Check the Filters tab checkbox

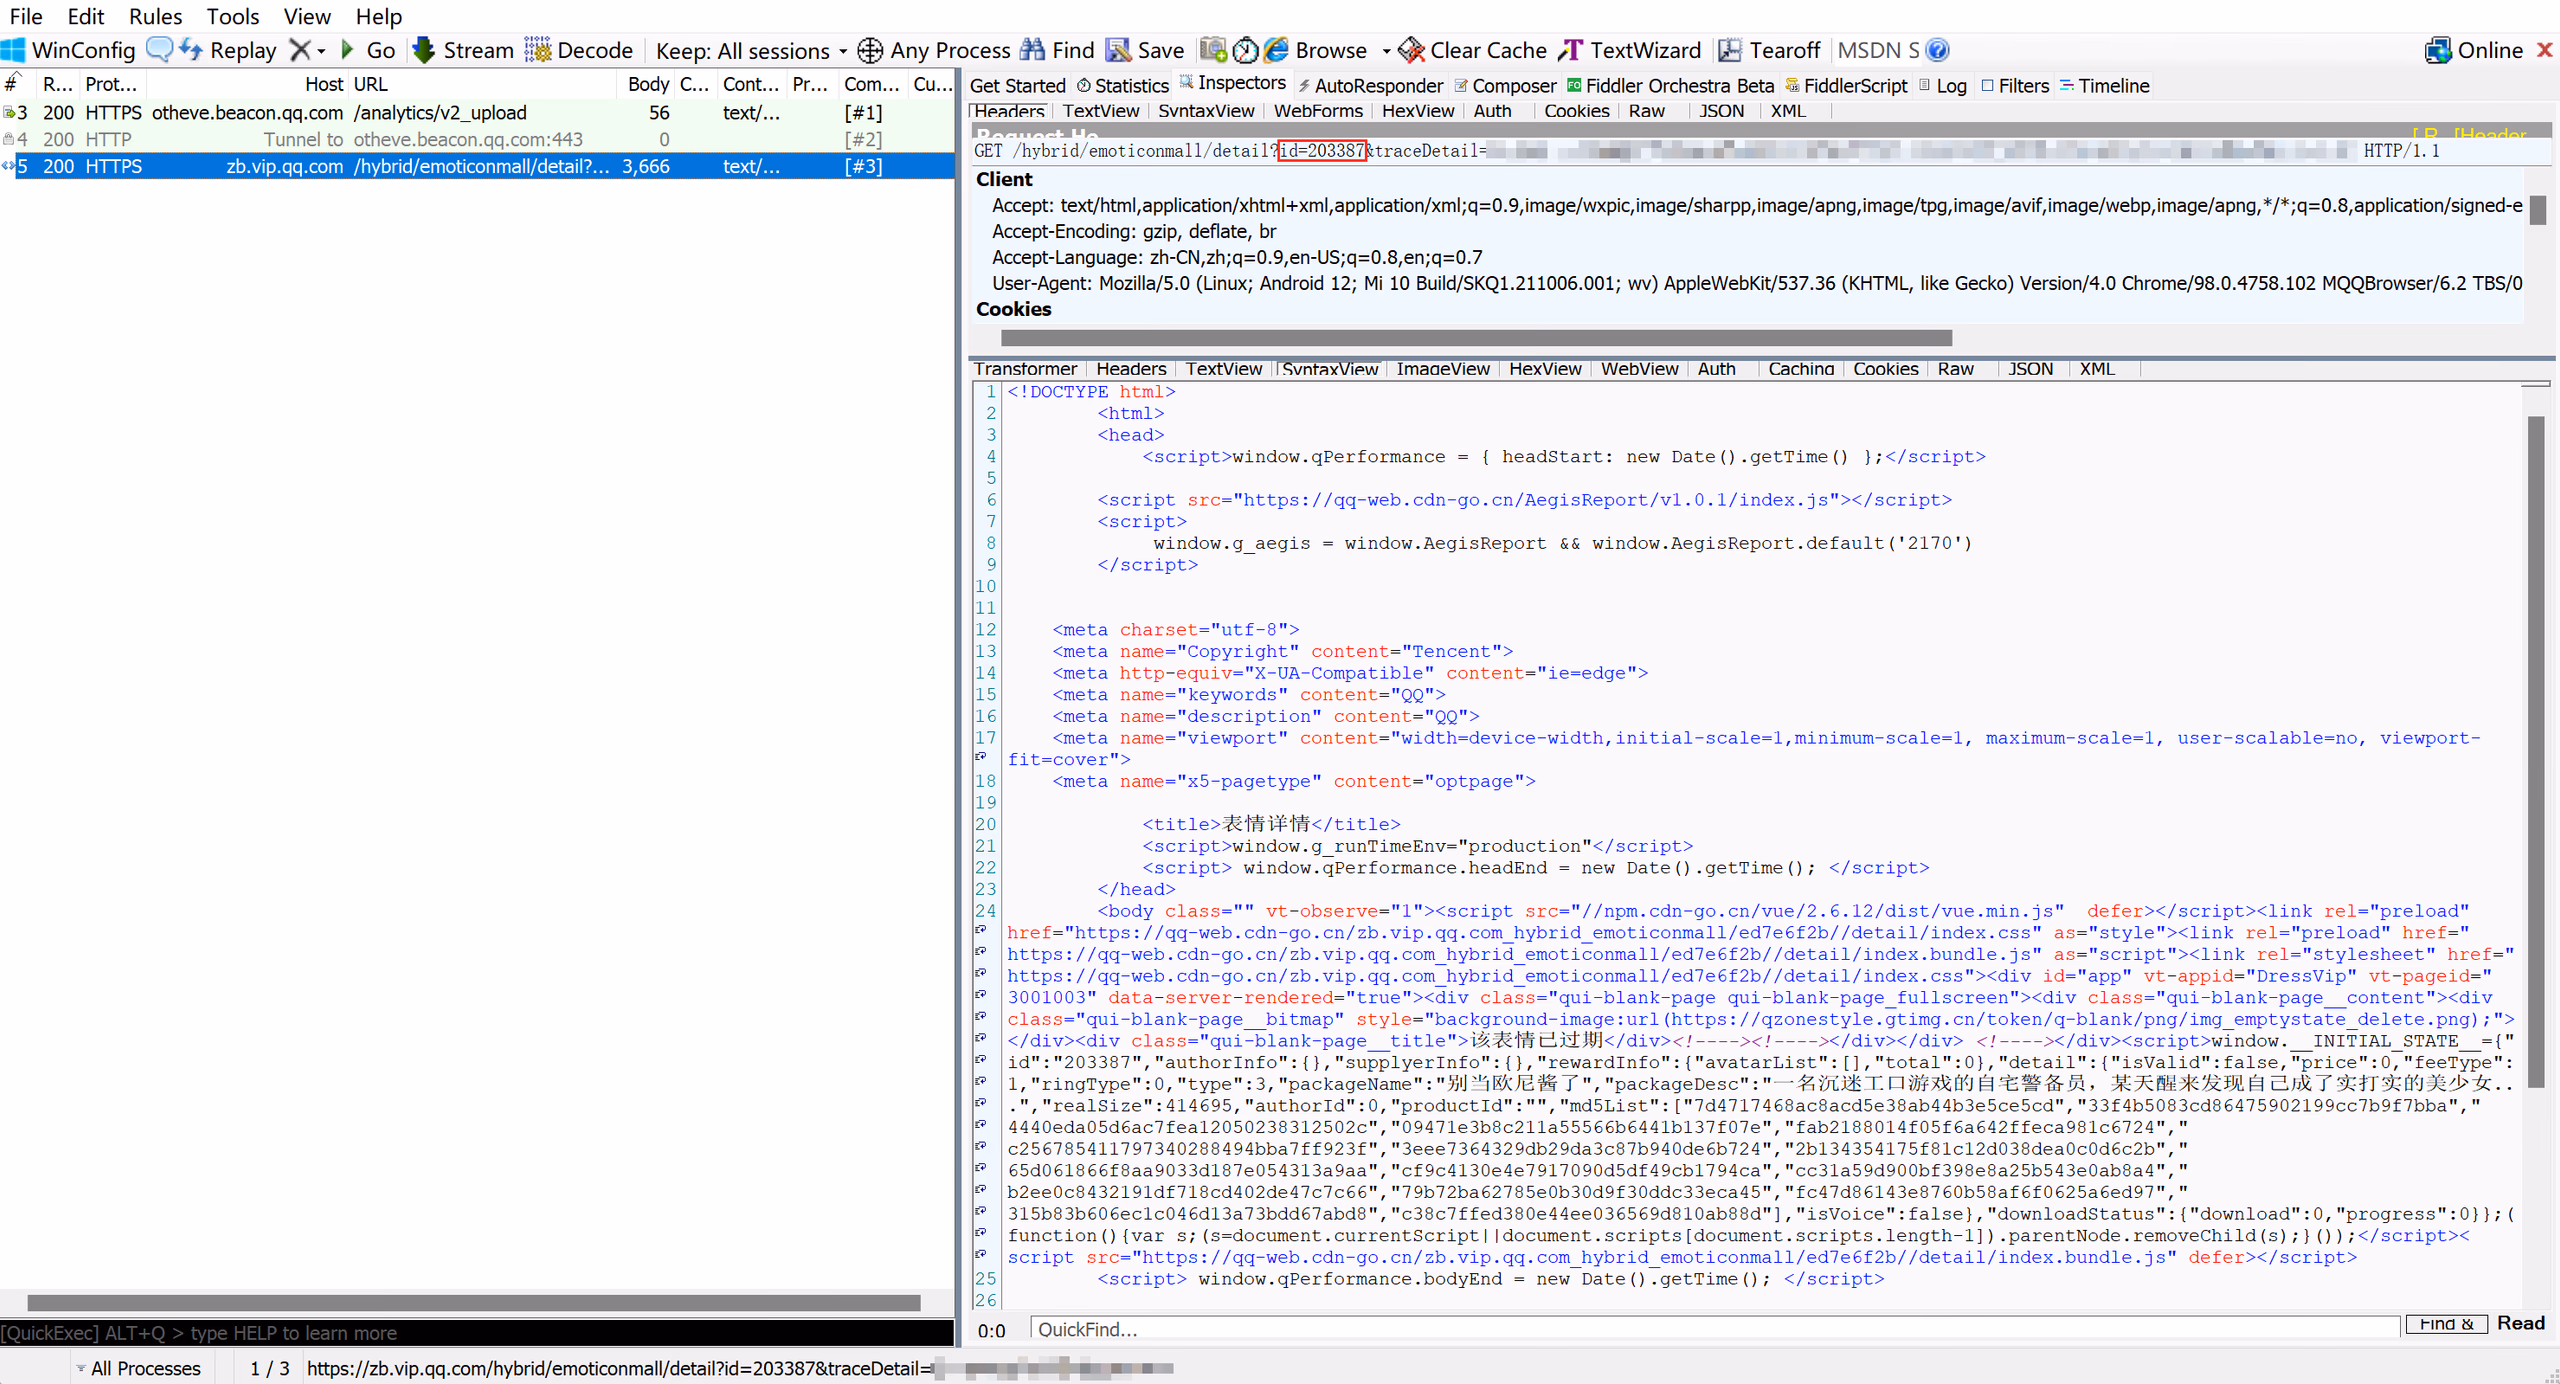tap(1988, 86)
